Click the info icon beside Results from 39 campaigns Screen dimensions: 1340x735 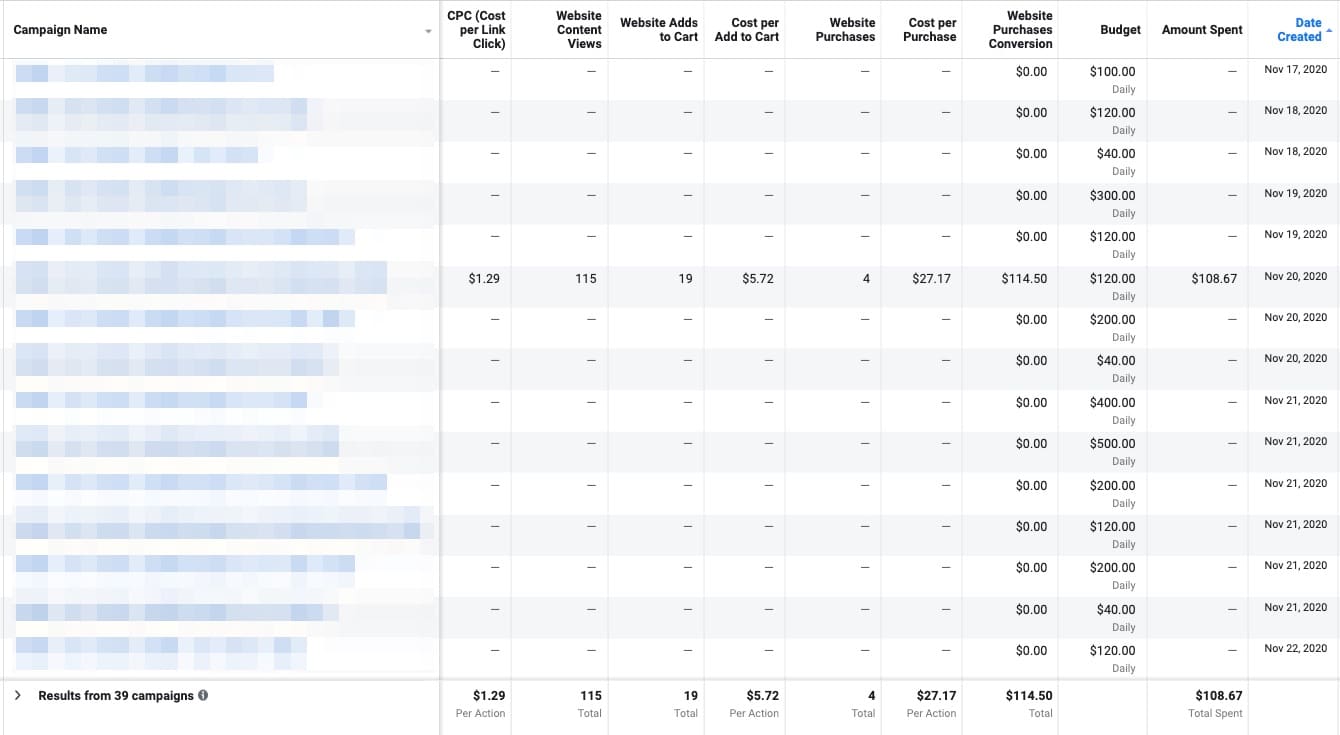pos(203,695)
